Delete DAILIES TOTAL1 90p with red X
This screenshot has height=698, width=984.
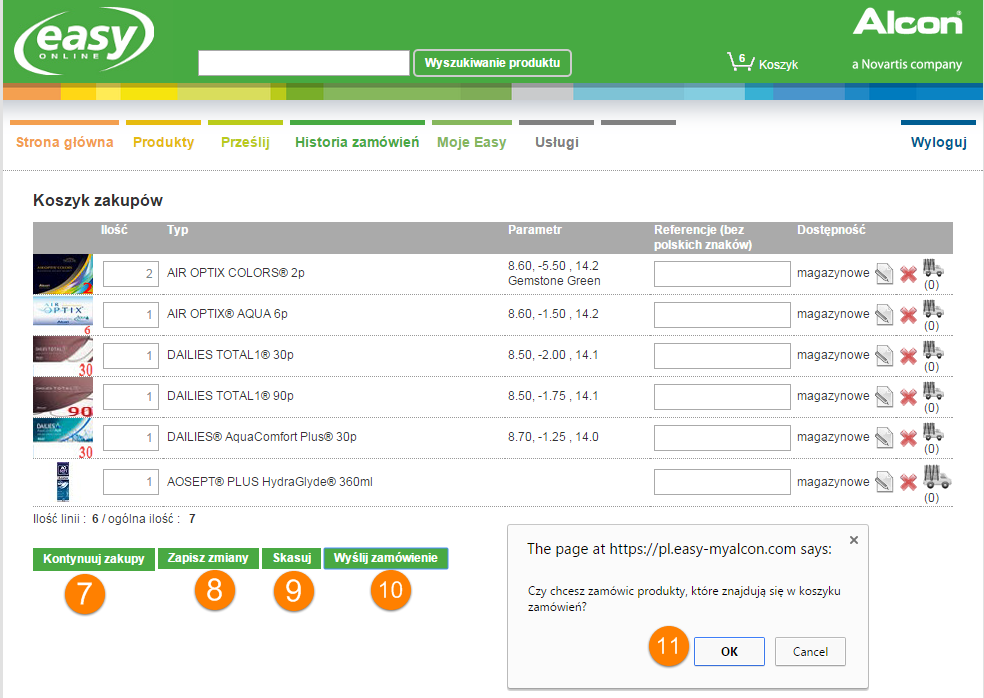pyautogui.click(x=908, y=397)
